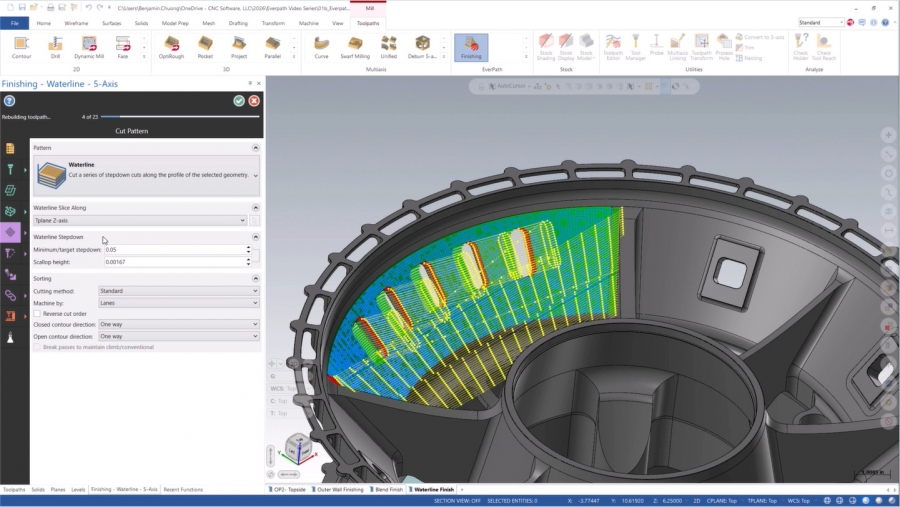Switch to the Solids ribbon tab
This screenshot has height=507, width=900.
point(141,24)
